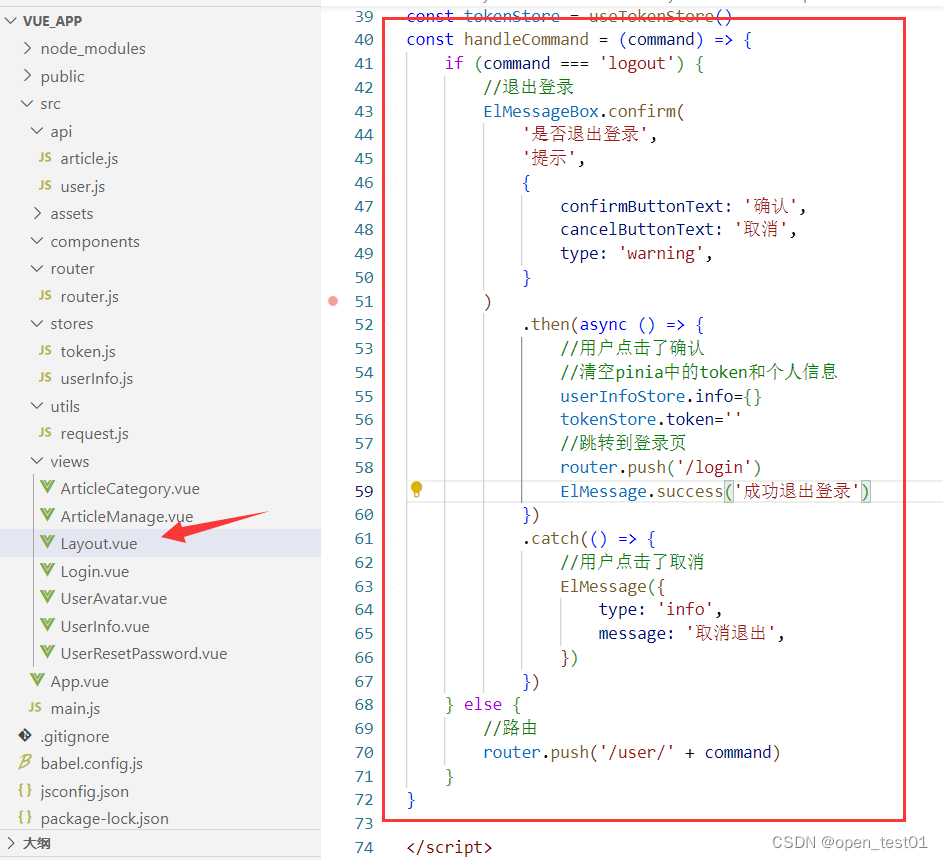This screenshot has width=943, height=860.
Task: Click the JS icon next to main.js
Action: pos(35,708)
